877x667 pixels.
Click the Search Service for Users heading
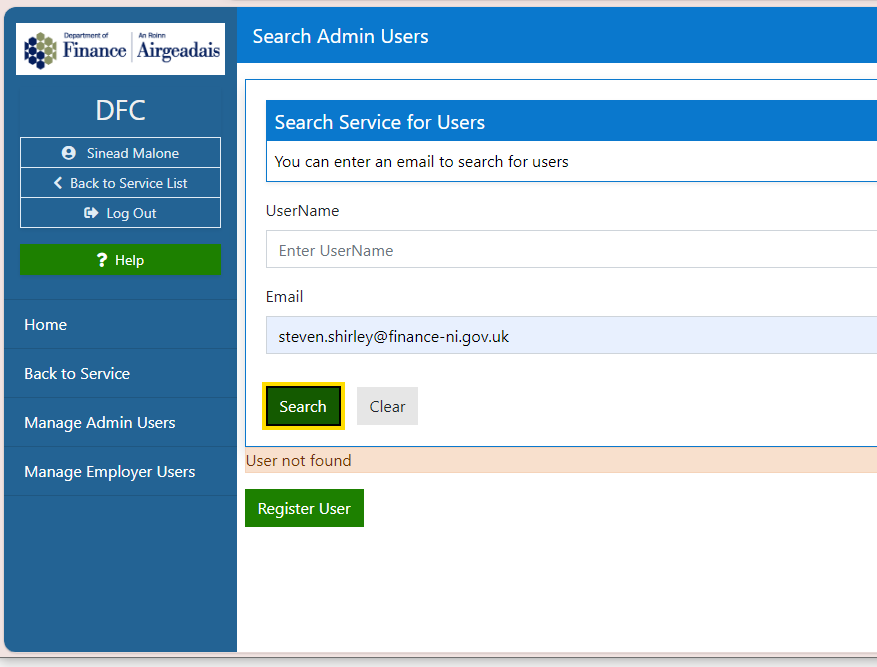[x=380, y=122]
